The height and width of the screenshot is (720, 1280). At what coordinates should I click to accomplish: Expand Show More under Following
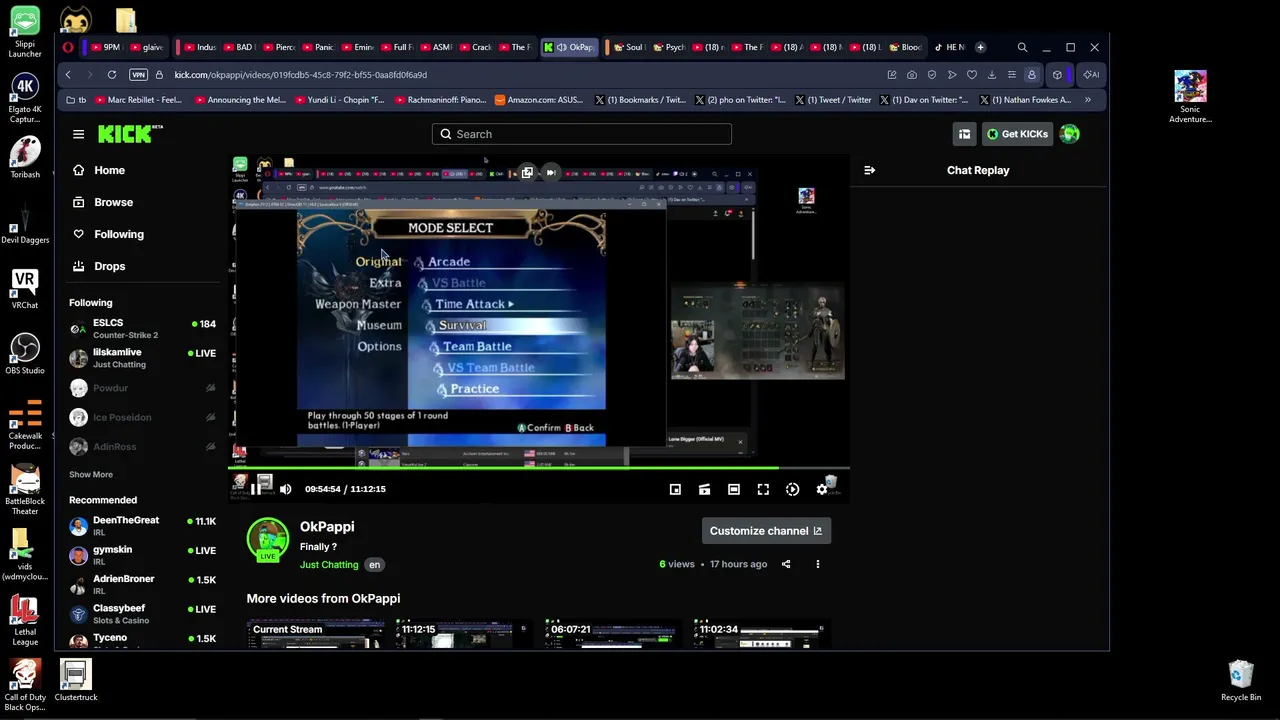[x=91, y=475]
